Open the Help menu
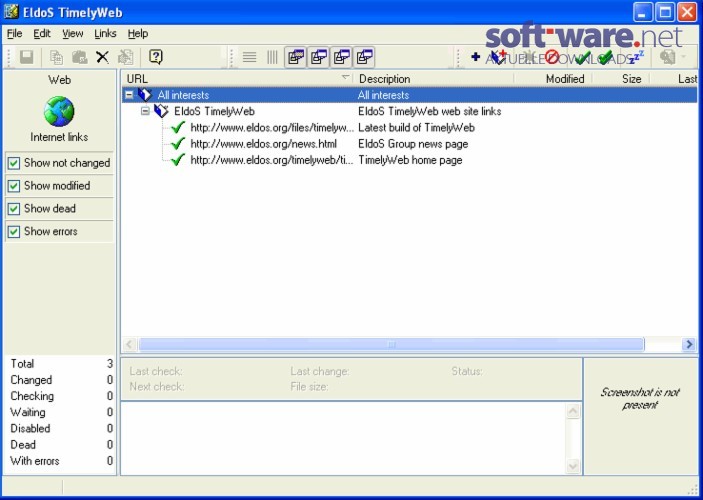 tap(138, 34)
